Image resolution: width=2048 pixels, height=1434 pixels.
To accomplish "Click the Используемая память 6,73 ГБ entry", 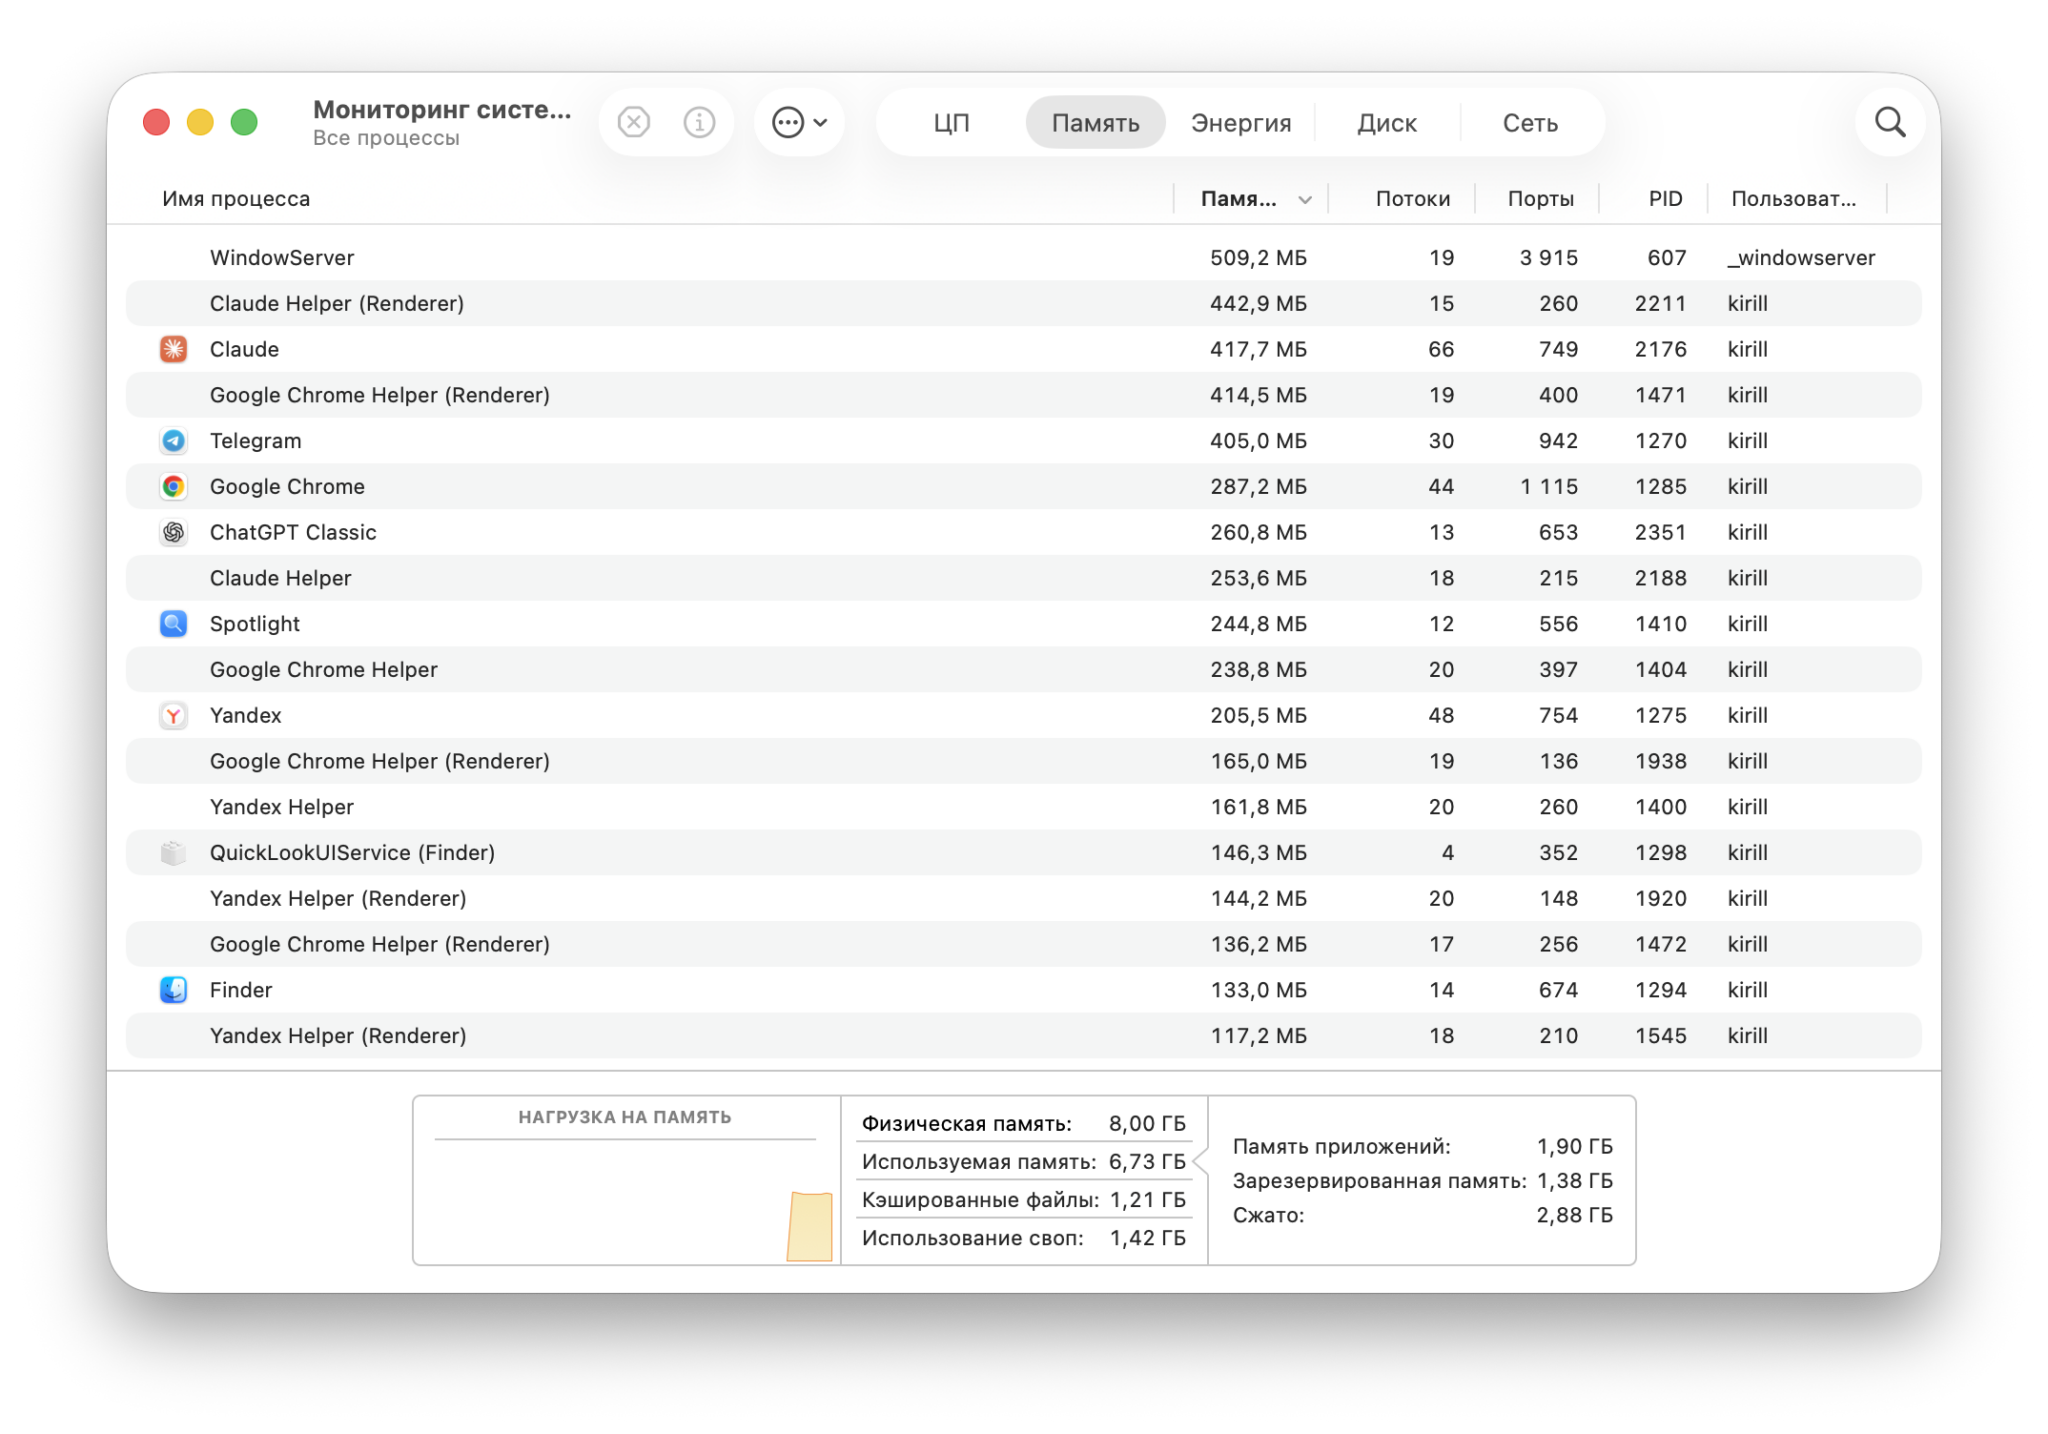I will [1024, 1162].
